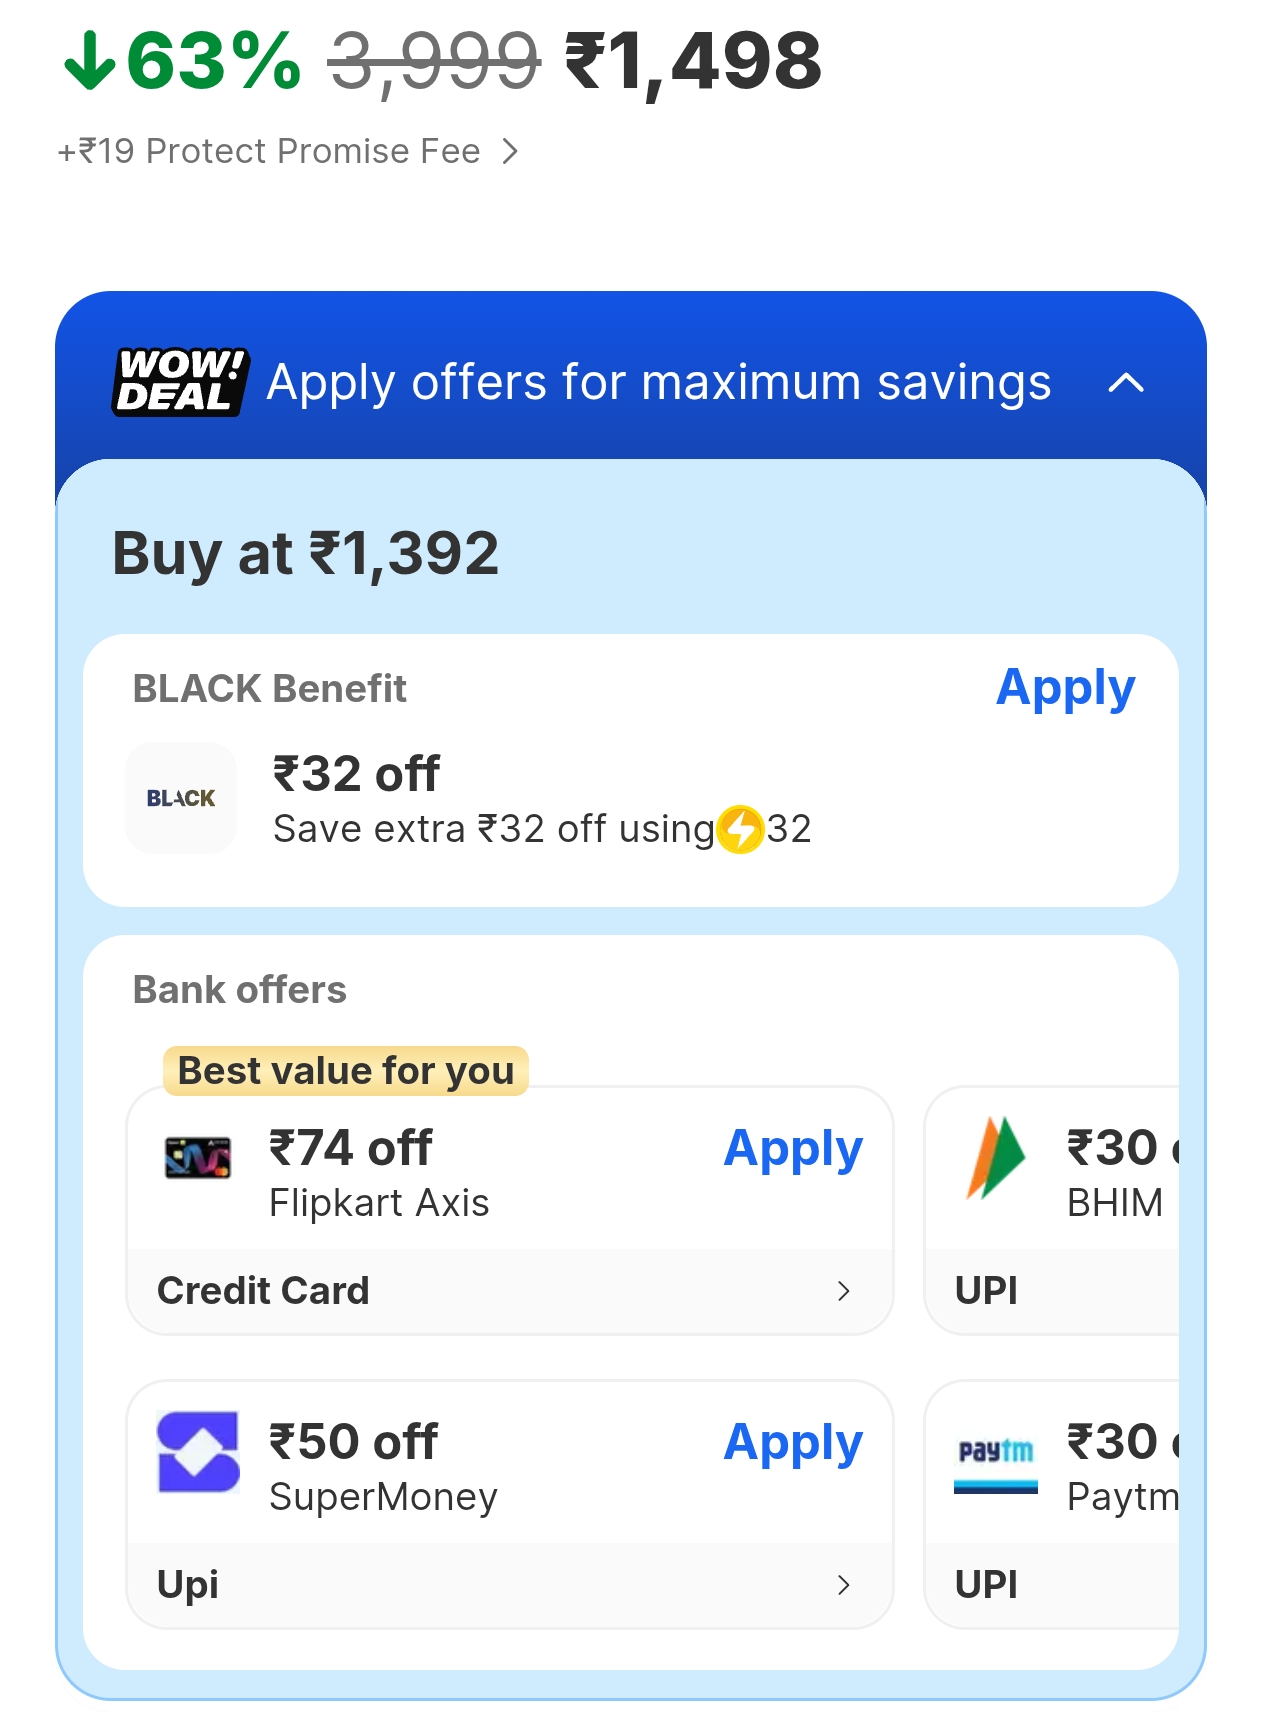Apply the ₹50 off SuperMoney offer

(x=792, y=1443)
